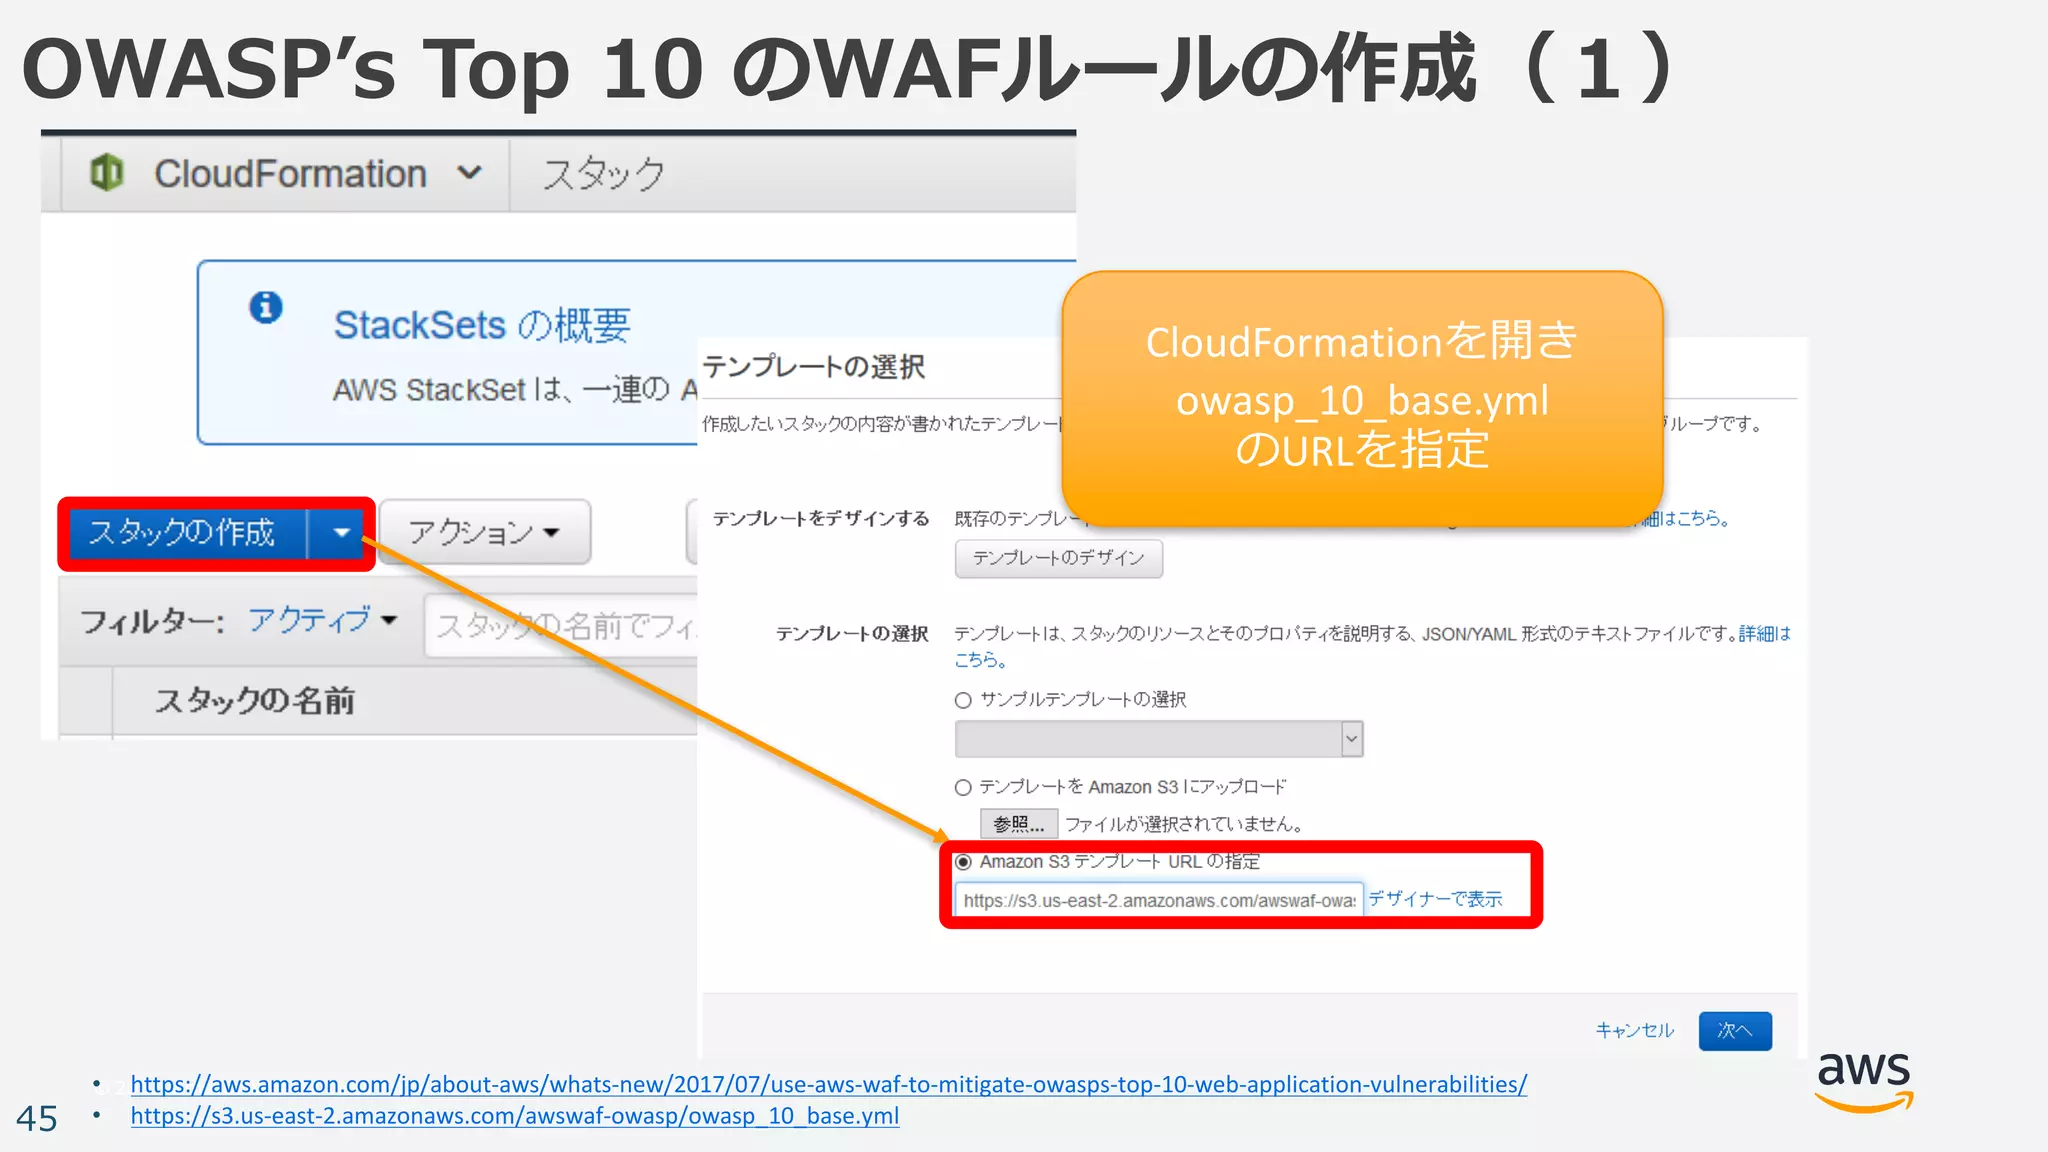Click the キャンセル link
Image resolution: width=2048 pixels, height=1152 pixels.
(x=1634, y=1030)
